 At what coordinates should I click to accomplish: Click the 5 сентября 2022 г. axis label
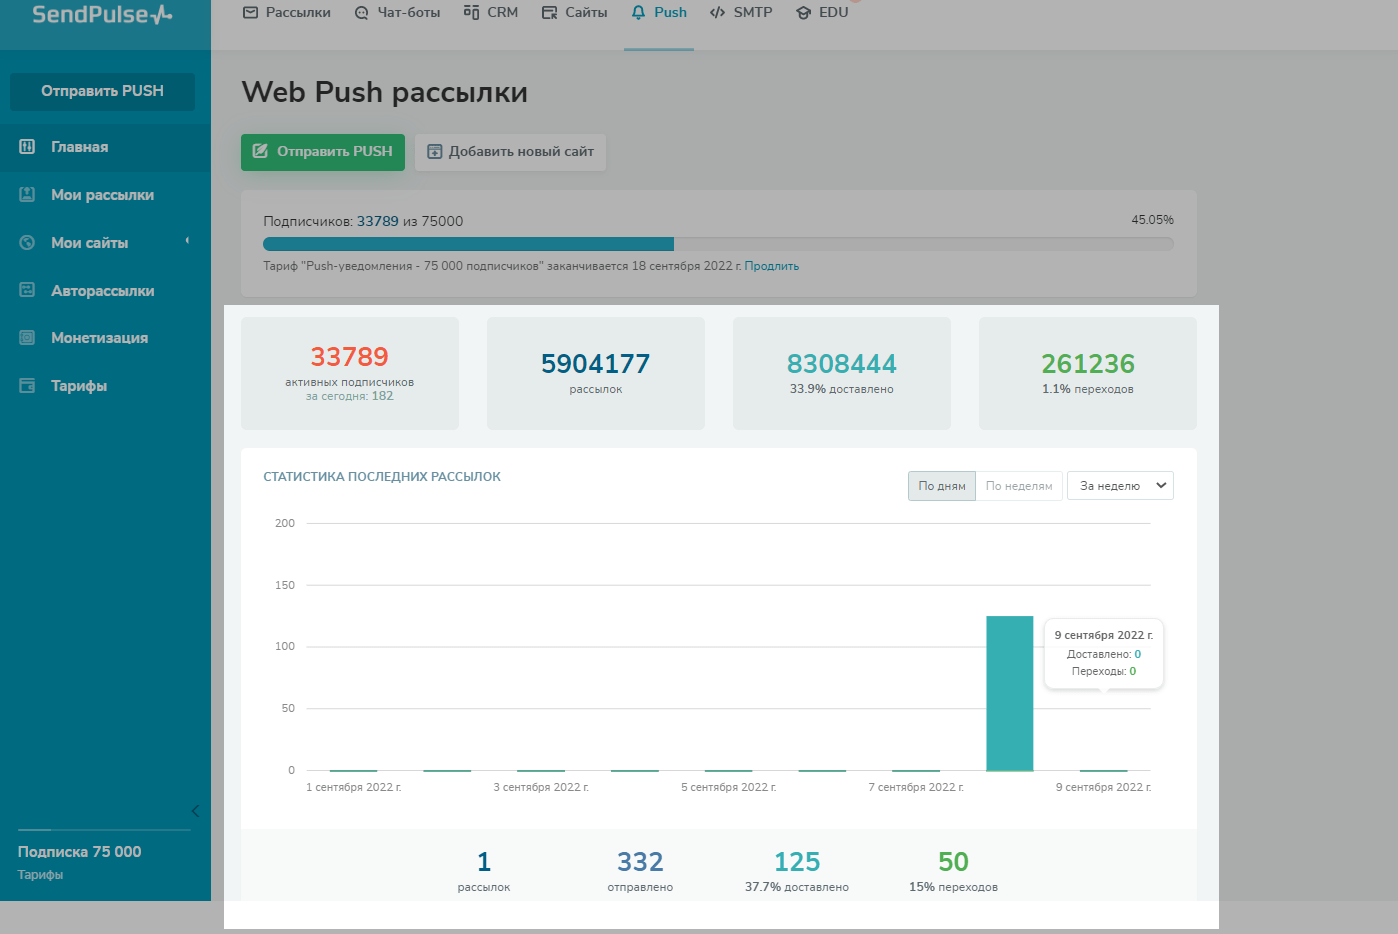pyautogui.click(x=729, y=788)
